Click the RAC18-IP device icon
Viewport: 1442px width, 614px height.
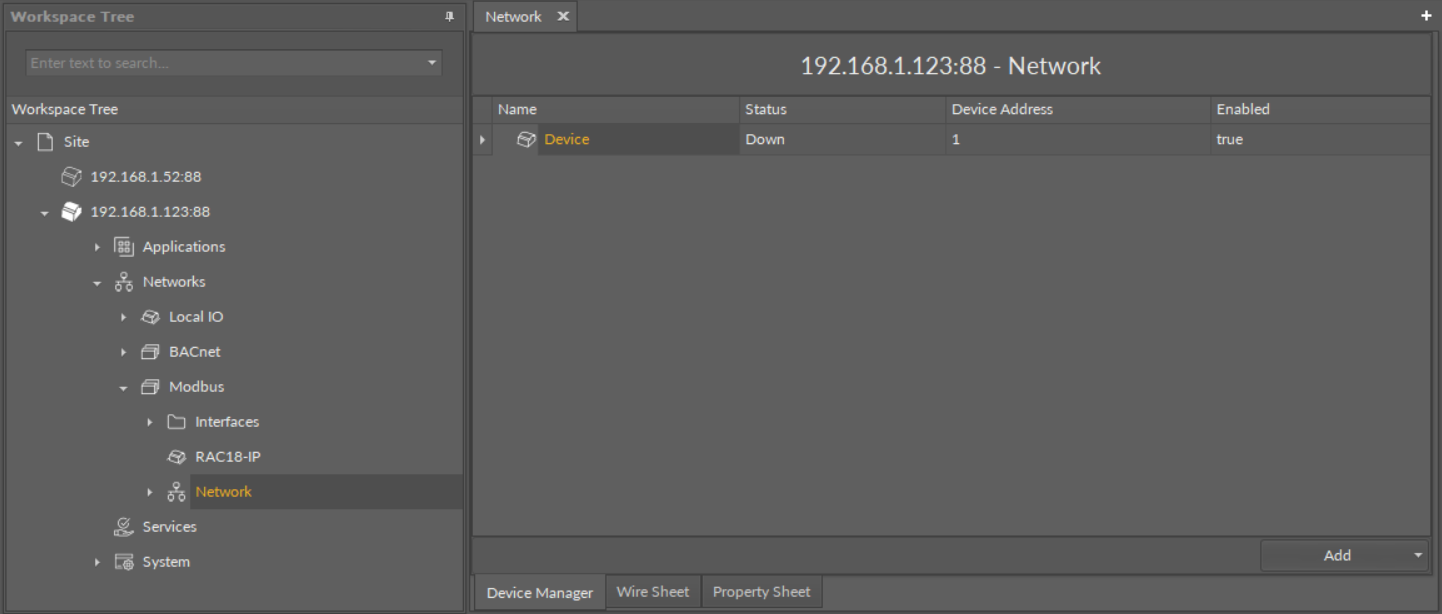click(x=177, y=457)
